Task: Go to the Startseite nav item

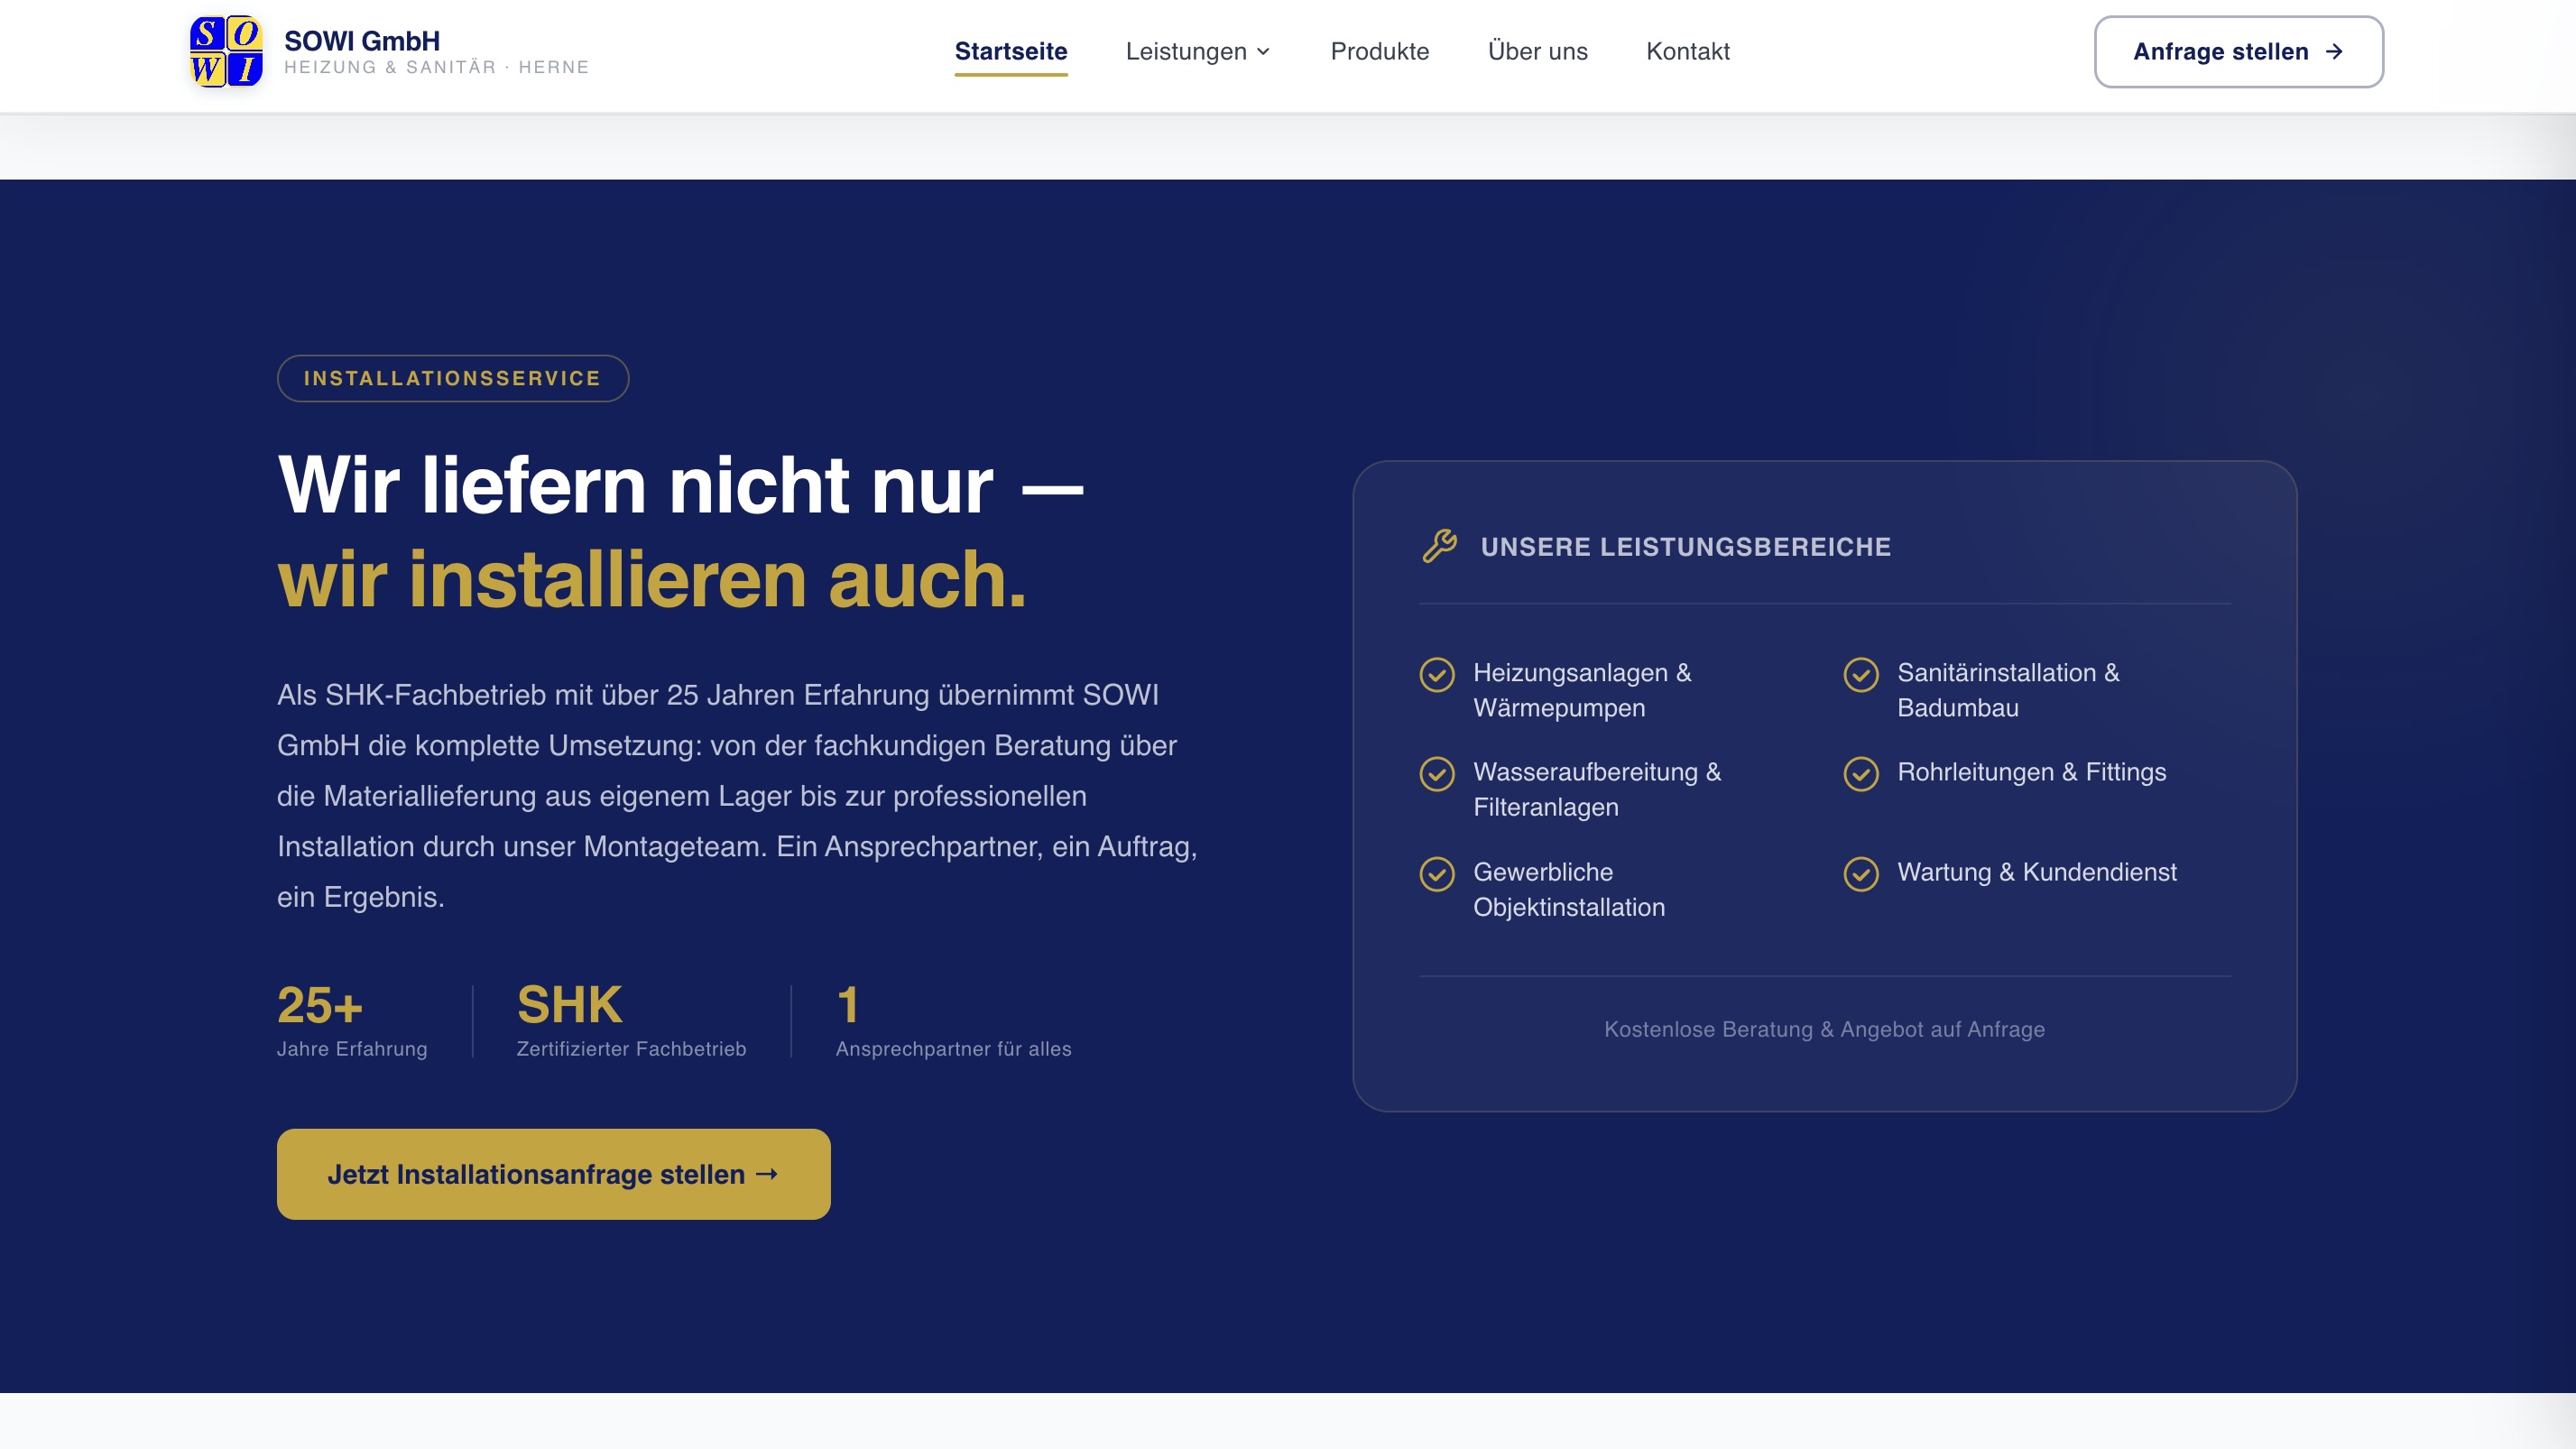Action: 1011,52
